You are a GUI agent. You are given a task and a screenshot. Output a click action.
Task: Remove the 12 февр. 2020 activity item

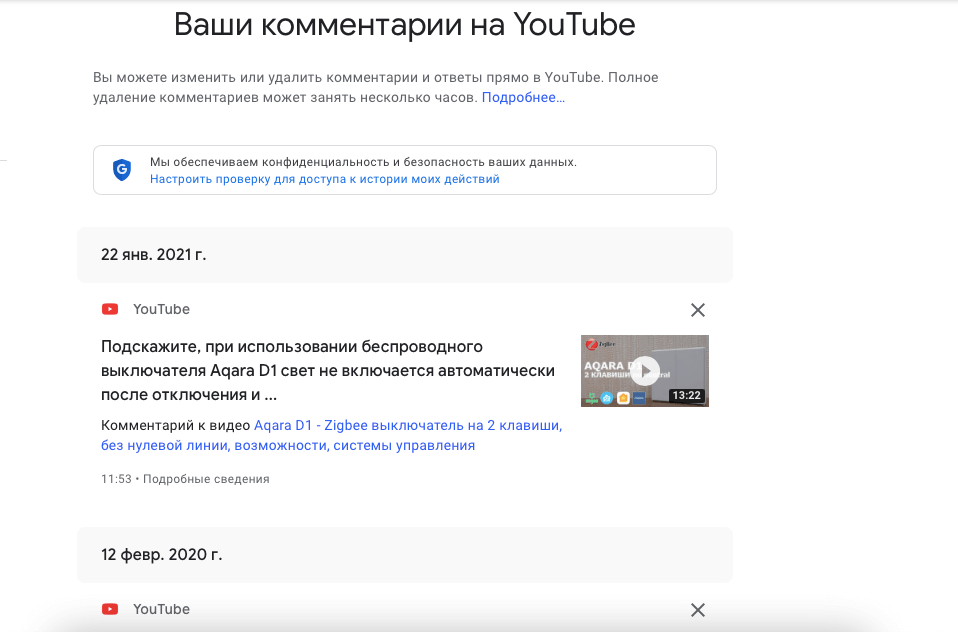[x=698, y=610]
